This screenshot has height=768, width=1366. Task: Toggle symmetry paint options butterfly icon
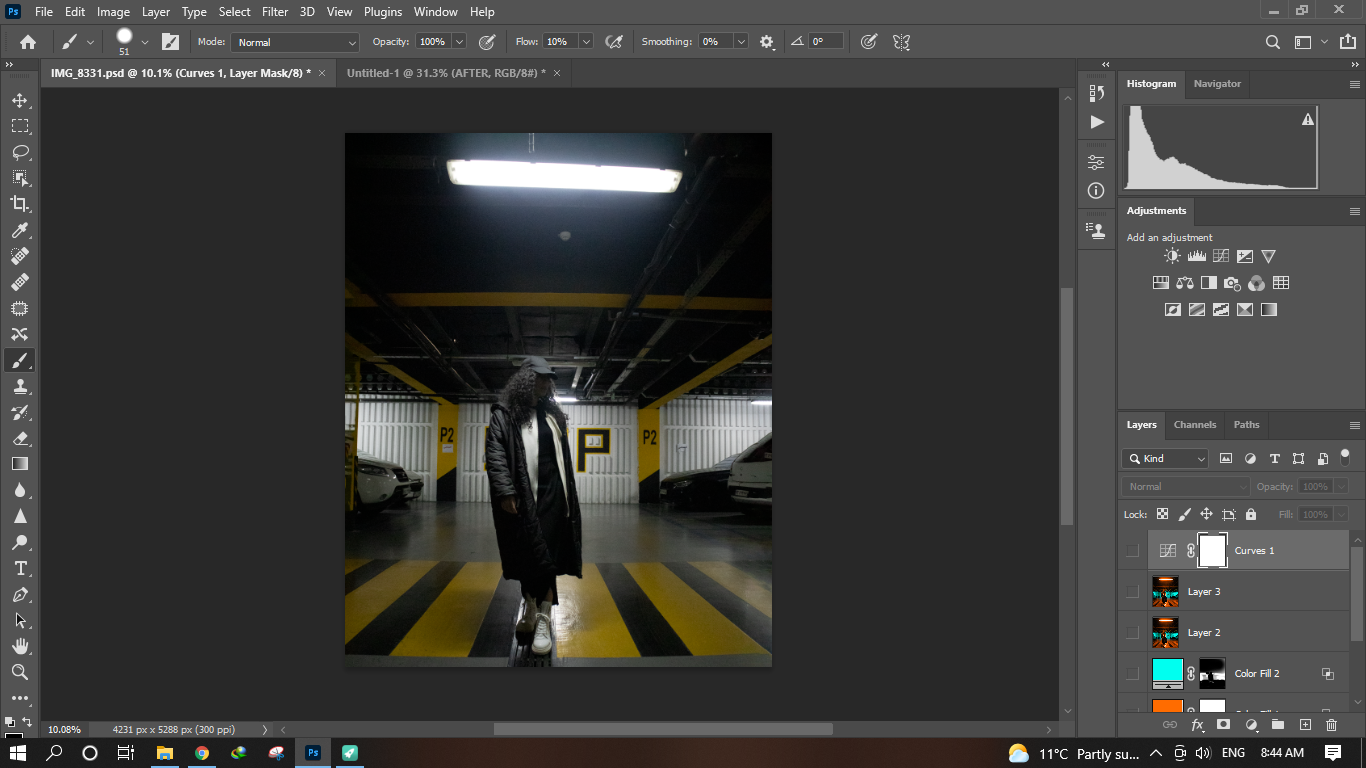(x=901, y=42)
